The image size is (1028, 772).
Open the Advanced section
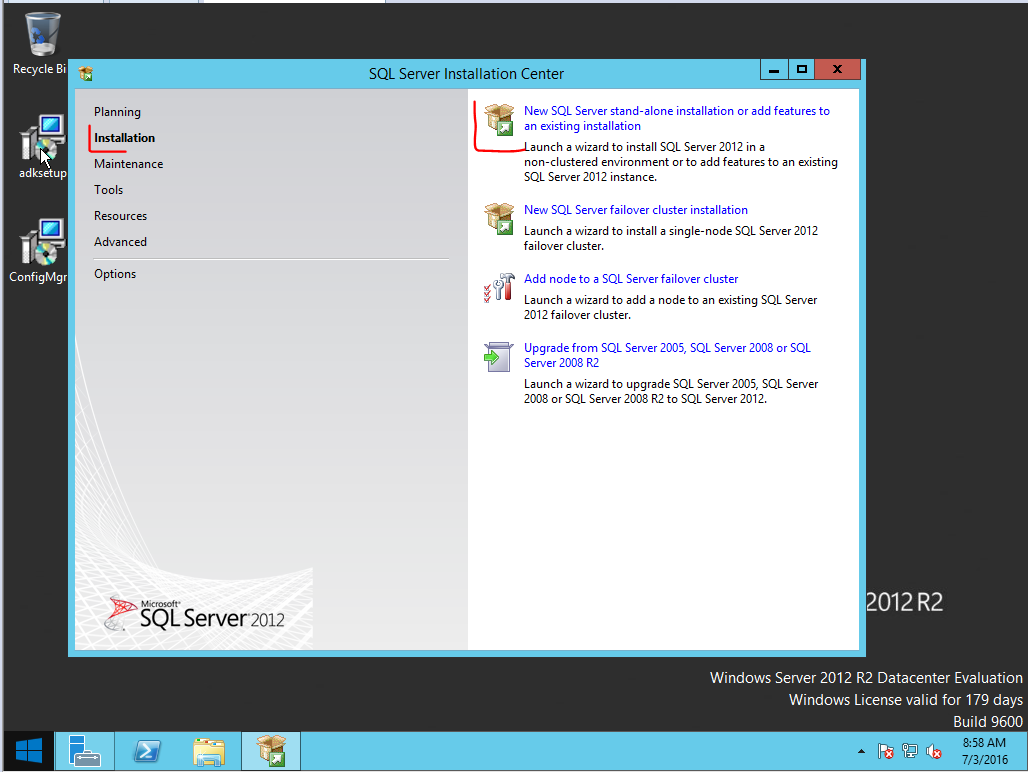pos(121,242)
